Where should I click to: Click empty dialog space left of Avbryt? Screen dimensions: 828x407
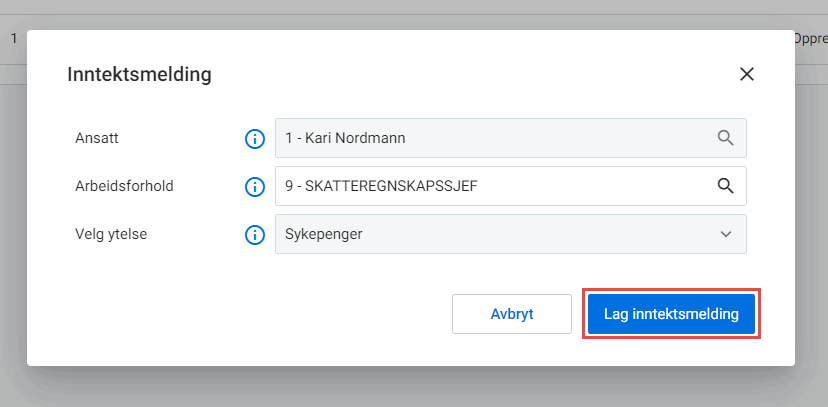point(250,314)
